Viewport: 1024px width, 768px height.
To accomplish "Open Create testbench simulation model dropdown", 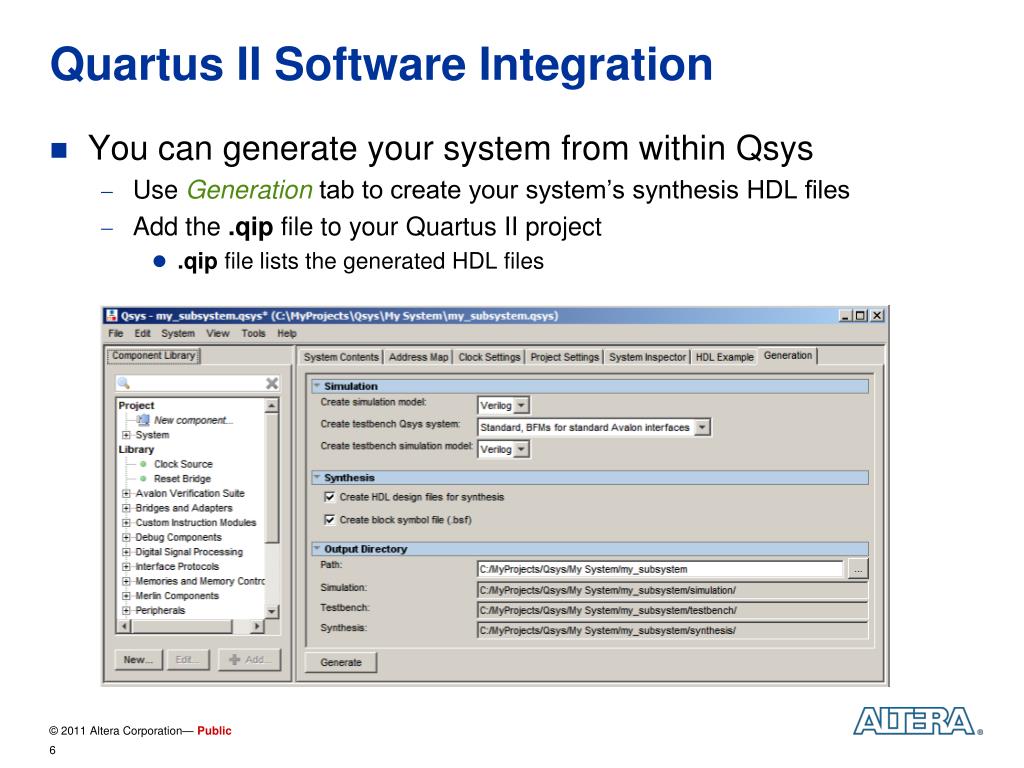I will pyautogui.click(x=521, y=449).
